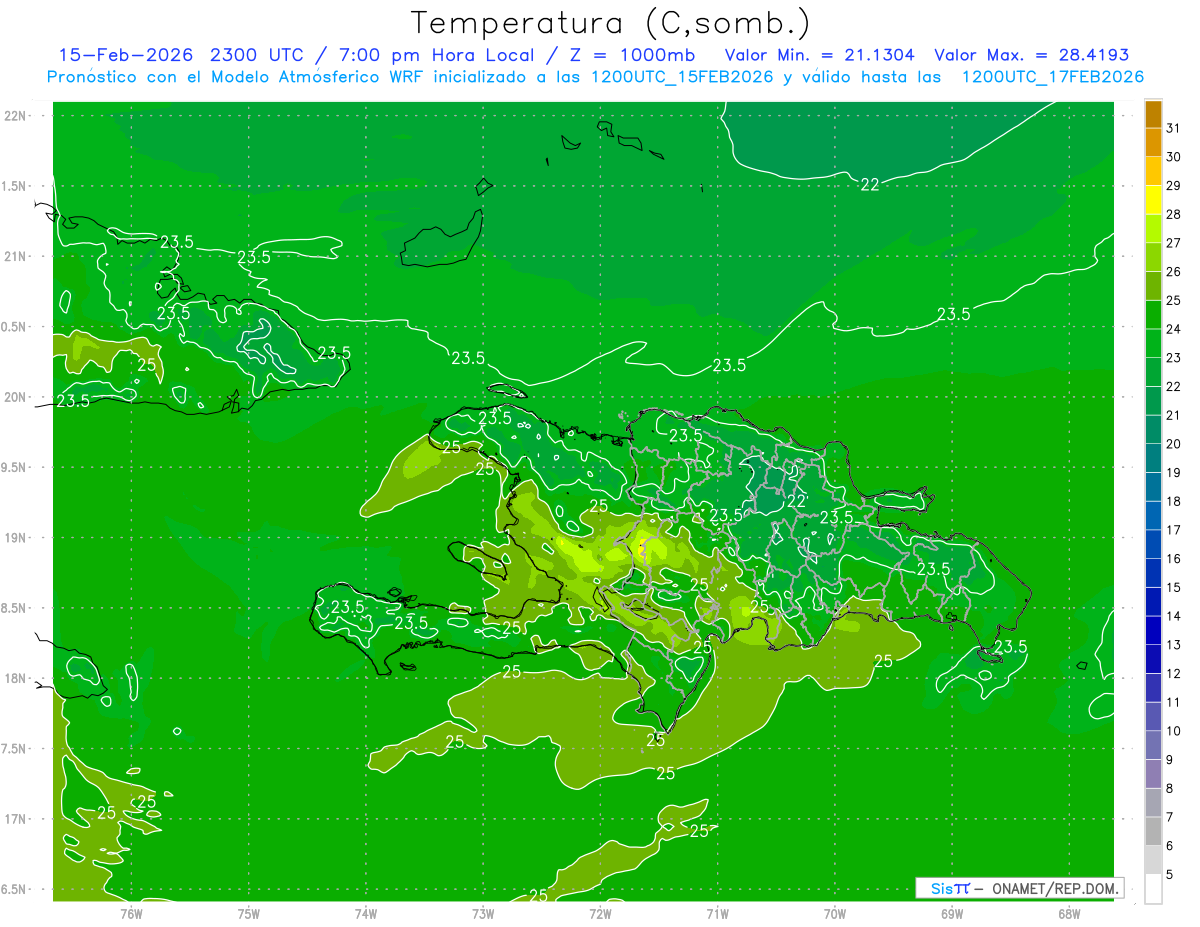
Task: Click the "Valor Min. = 21.1304" text
Action: (820, 55)
